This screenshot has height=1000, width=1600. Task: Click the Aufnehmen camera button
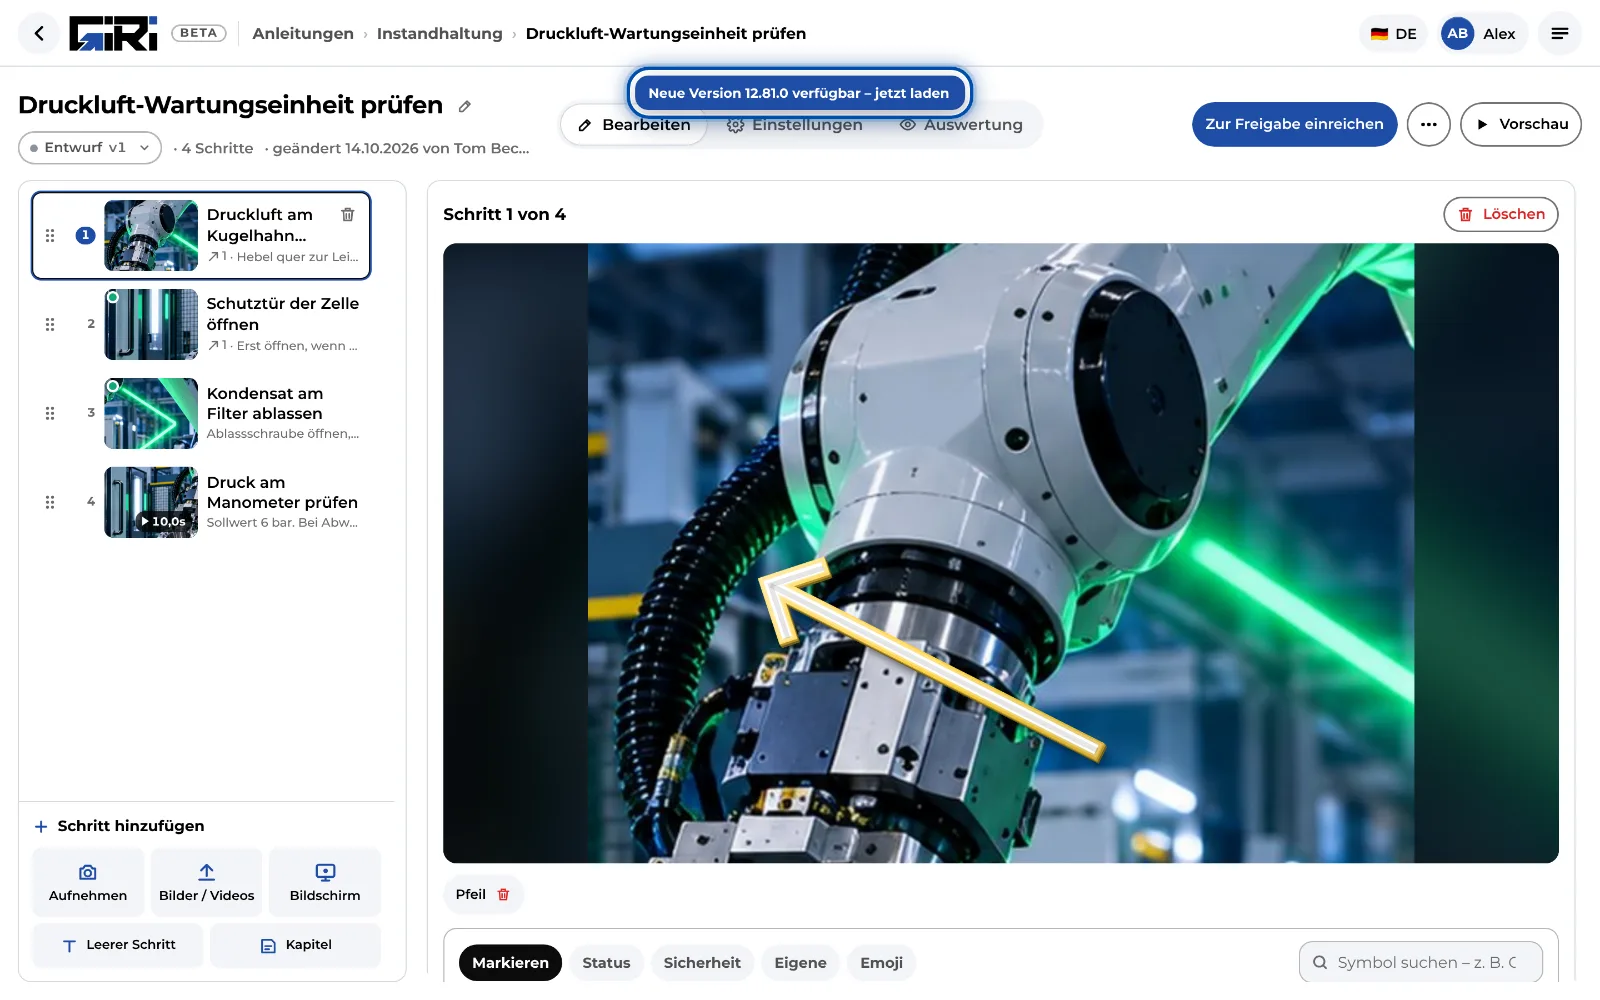[x=88, y=882]
